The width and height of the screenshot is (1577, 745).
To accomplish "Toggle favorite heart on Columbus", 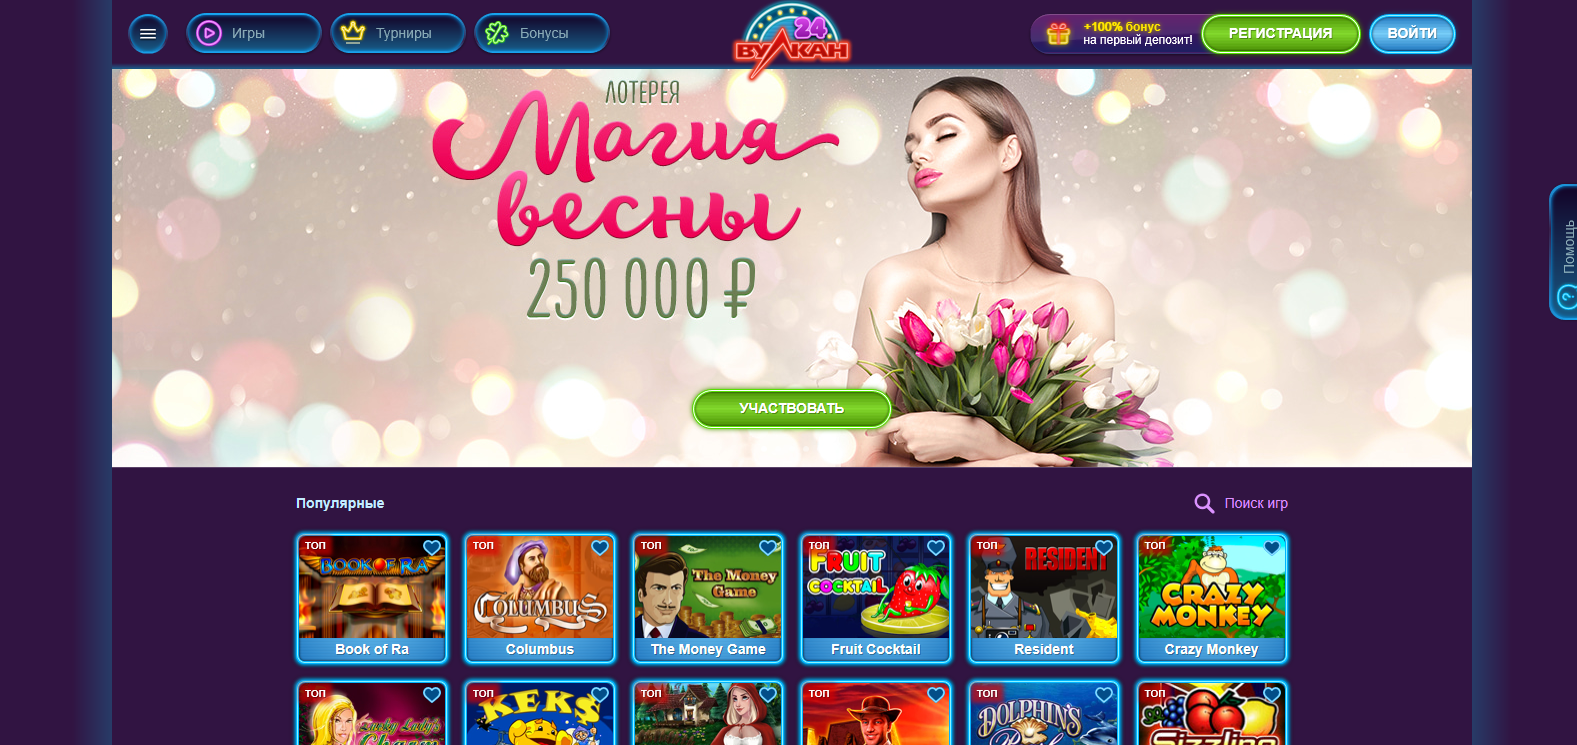I will 600,547.
